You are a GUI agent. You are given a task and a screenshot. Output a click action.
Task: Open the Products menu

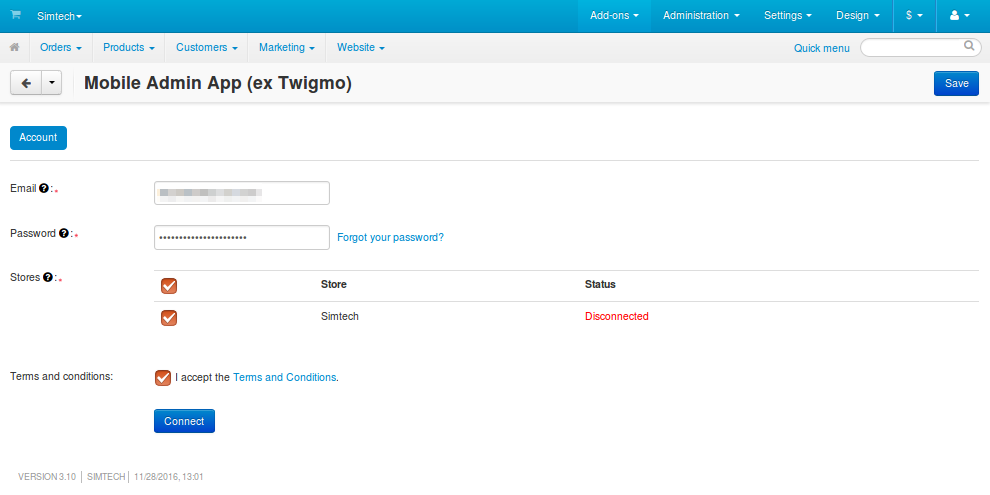pos(129,47)
